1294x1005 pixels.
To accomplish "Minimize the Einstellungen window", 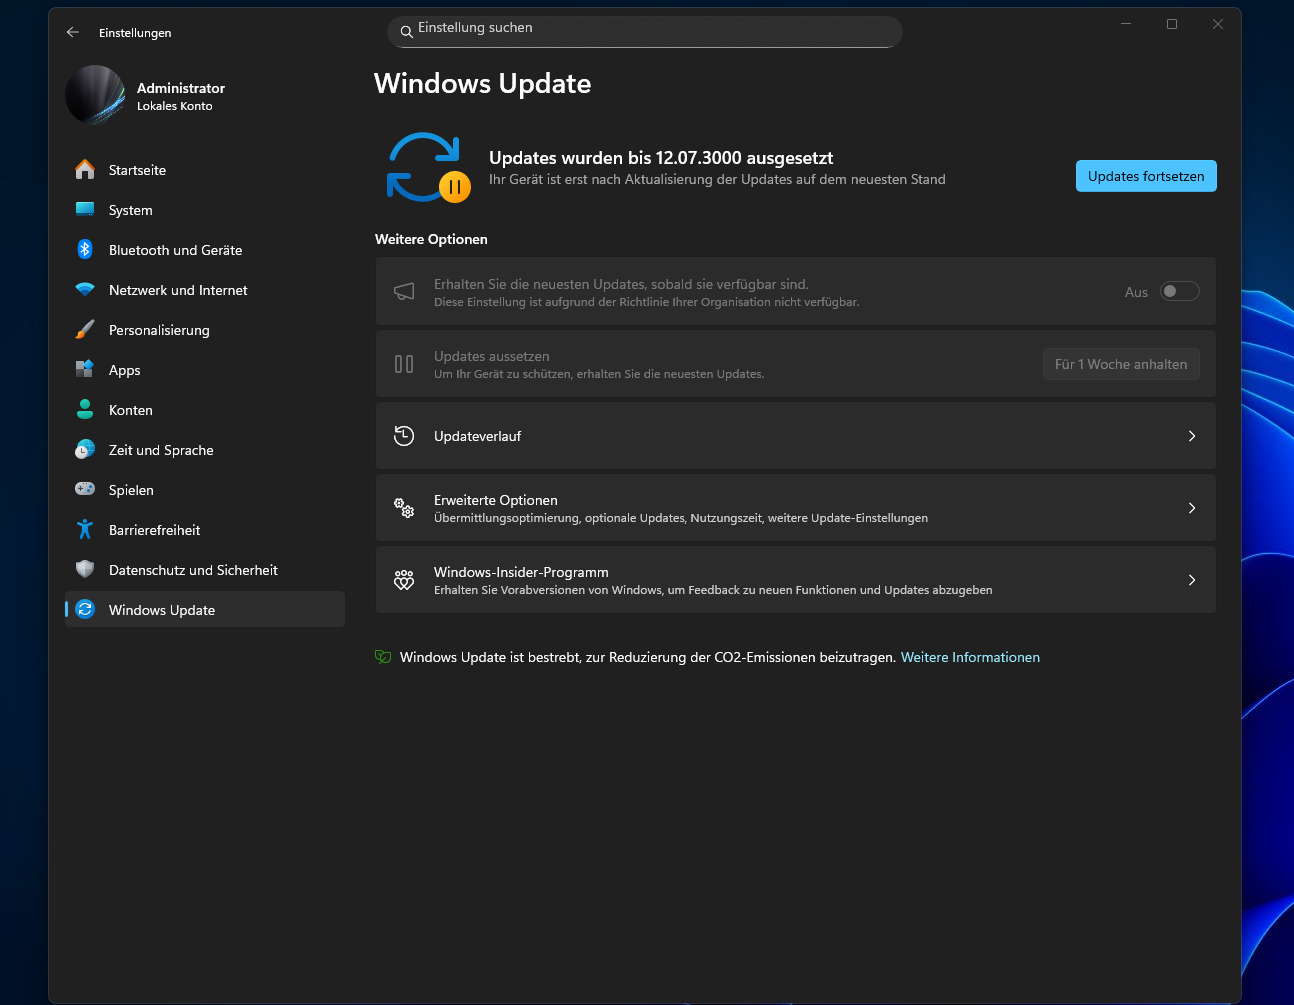I will tap(1126, 24).
